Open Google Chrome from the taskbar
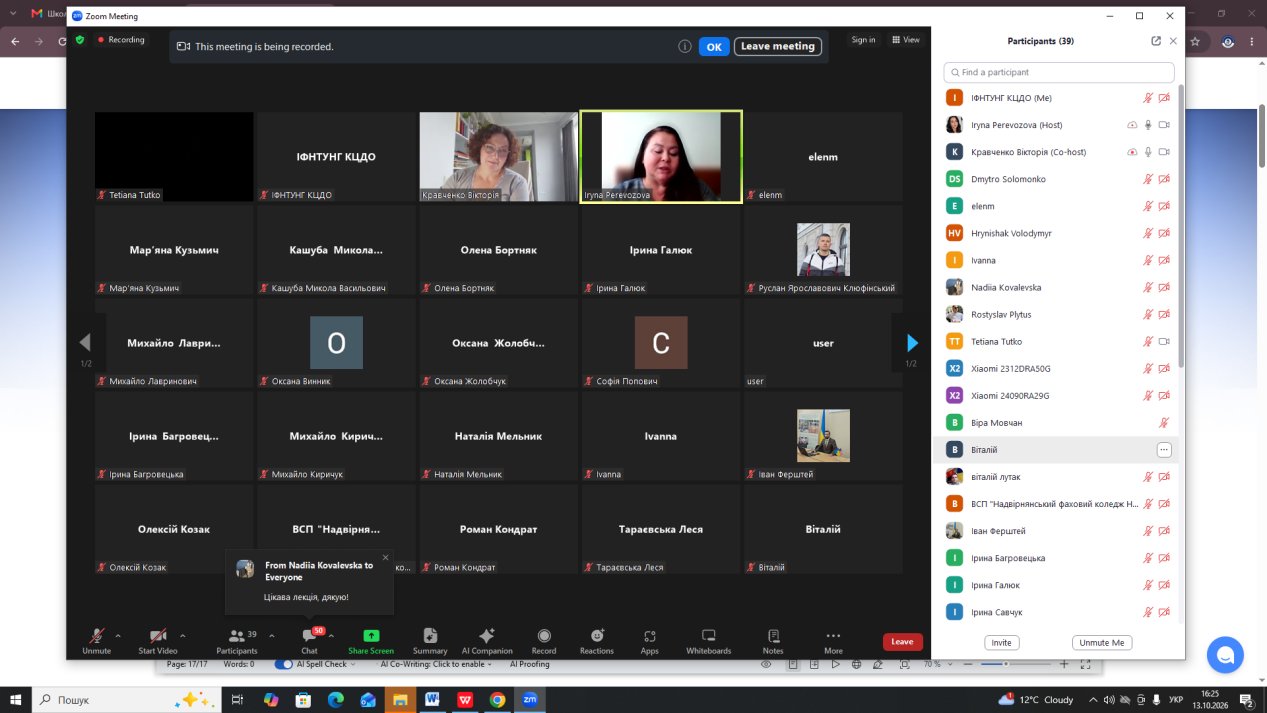 click(x=497, y=700)
